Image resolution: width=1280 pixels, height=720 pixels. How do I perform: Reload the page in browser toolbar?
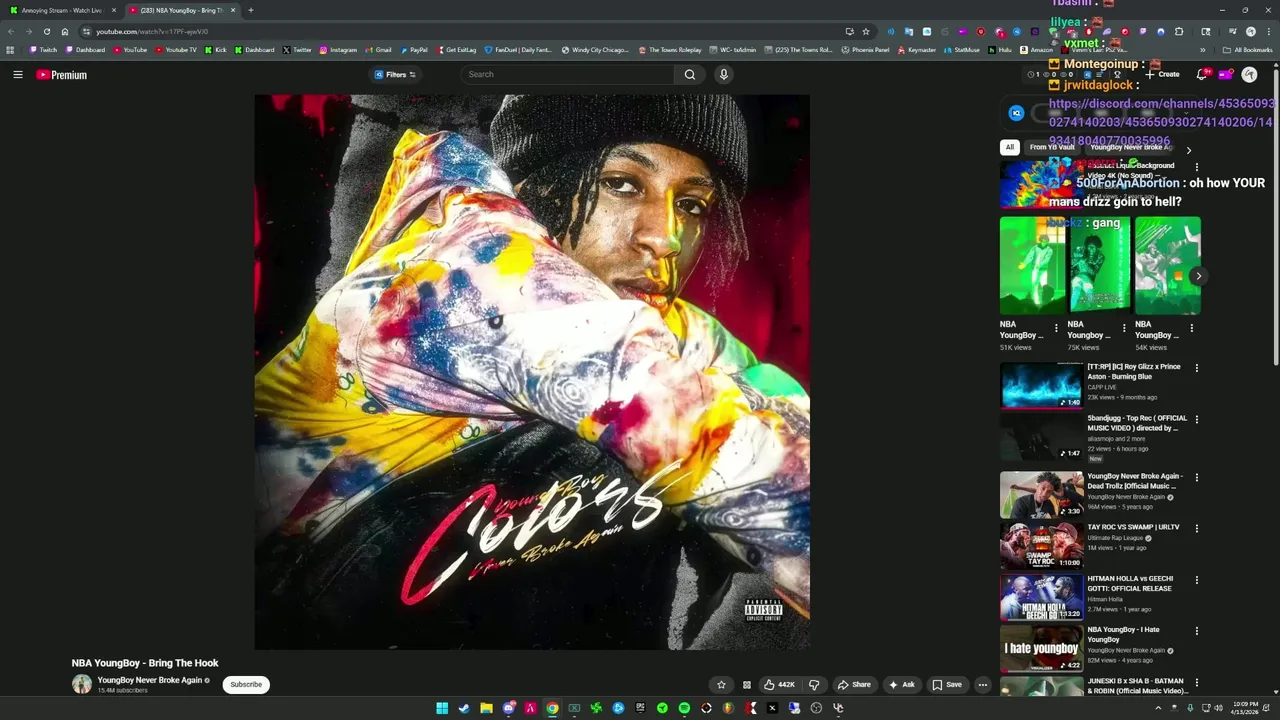click(x=46, y=31)
